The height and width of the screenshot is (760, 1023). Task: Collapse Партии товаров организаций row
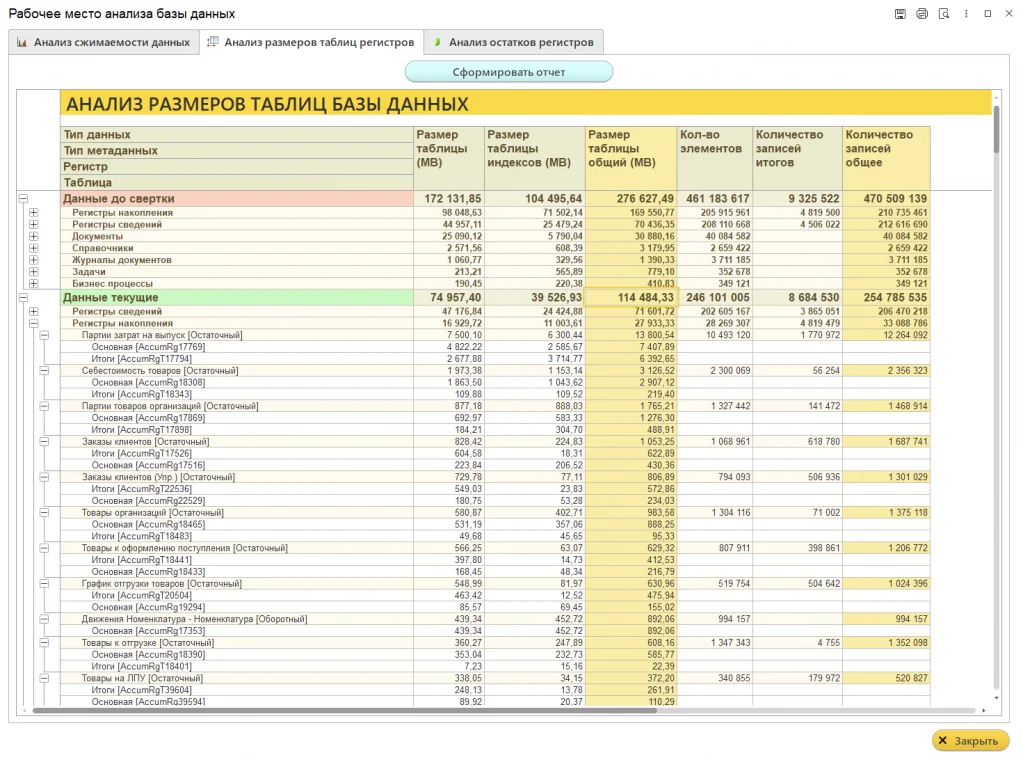(44, 406)
